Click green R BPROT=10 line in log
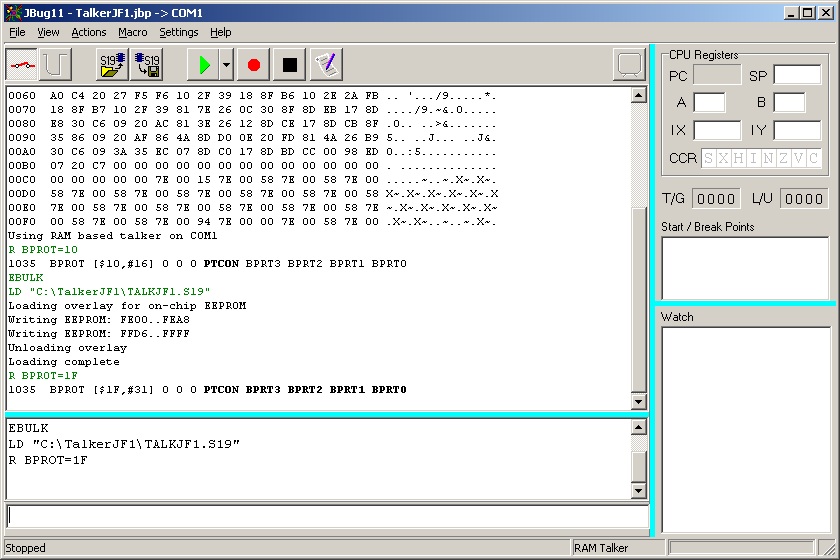 (x=43, y=250)
